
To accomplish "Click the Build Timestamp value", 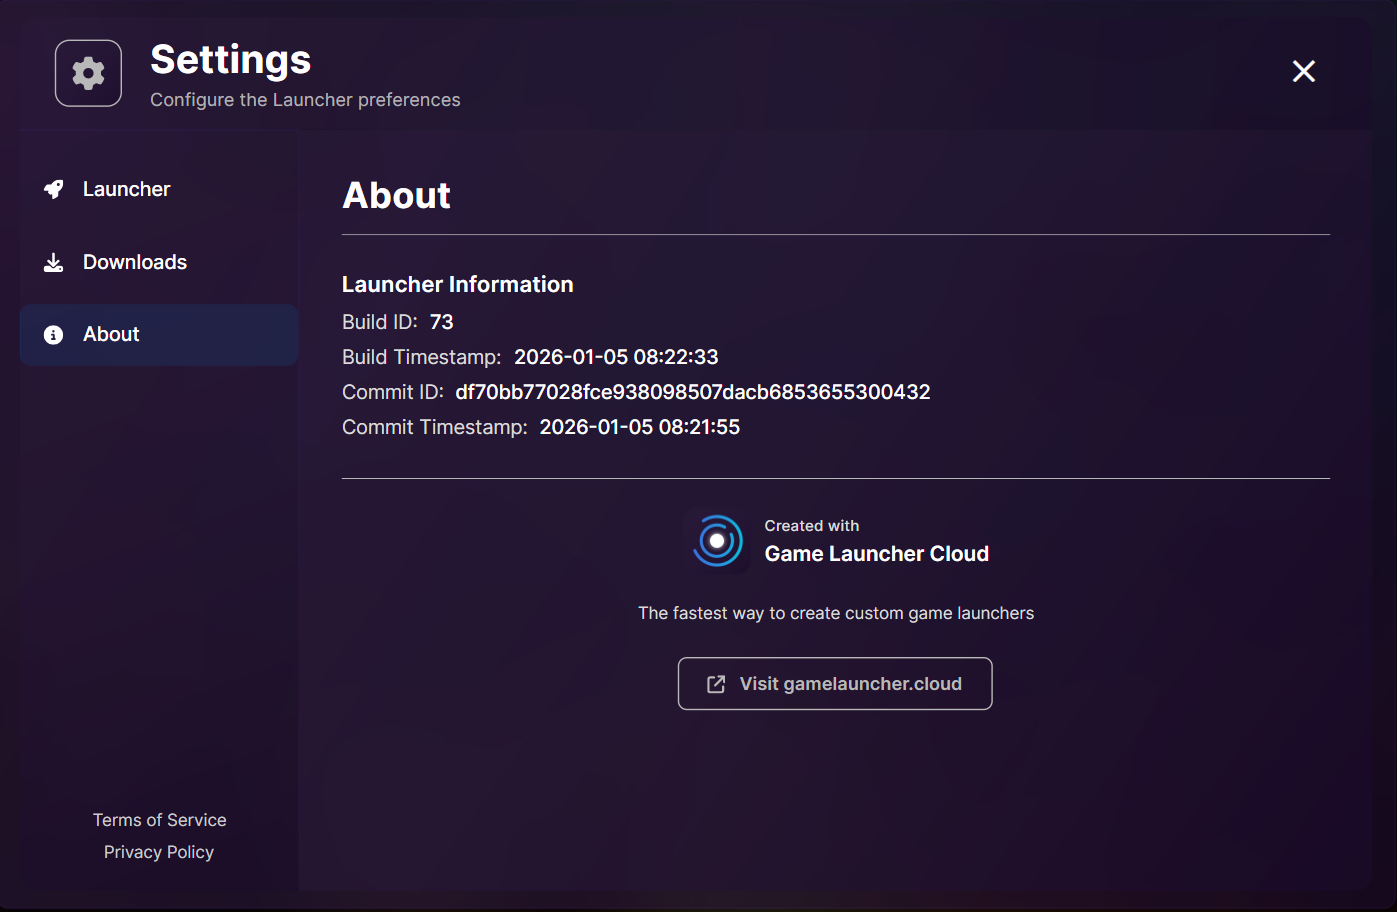I will point(616,357).
